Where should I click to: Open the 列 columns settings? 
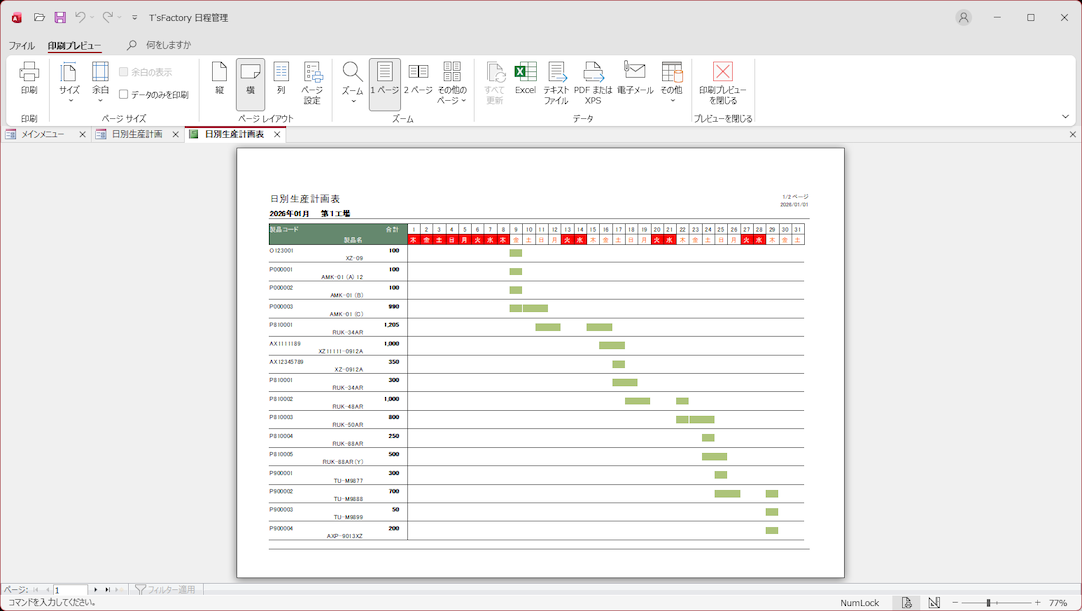(x=281, y=79)
